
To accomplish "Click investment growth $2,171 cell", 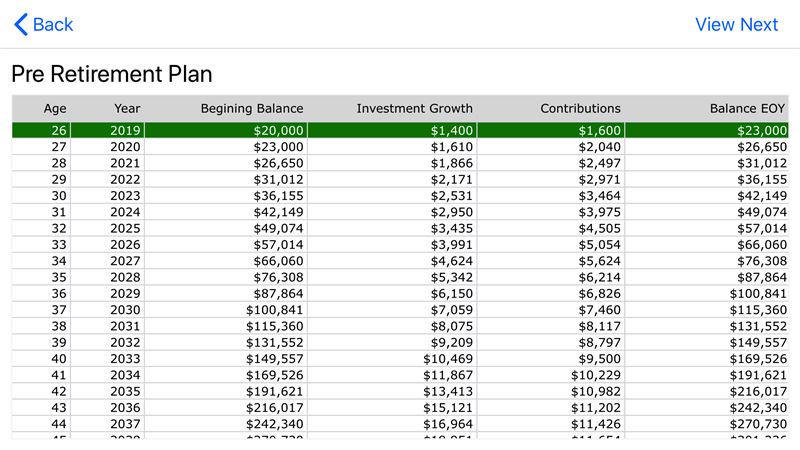I will pos(392,179).
